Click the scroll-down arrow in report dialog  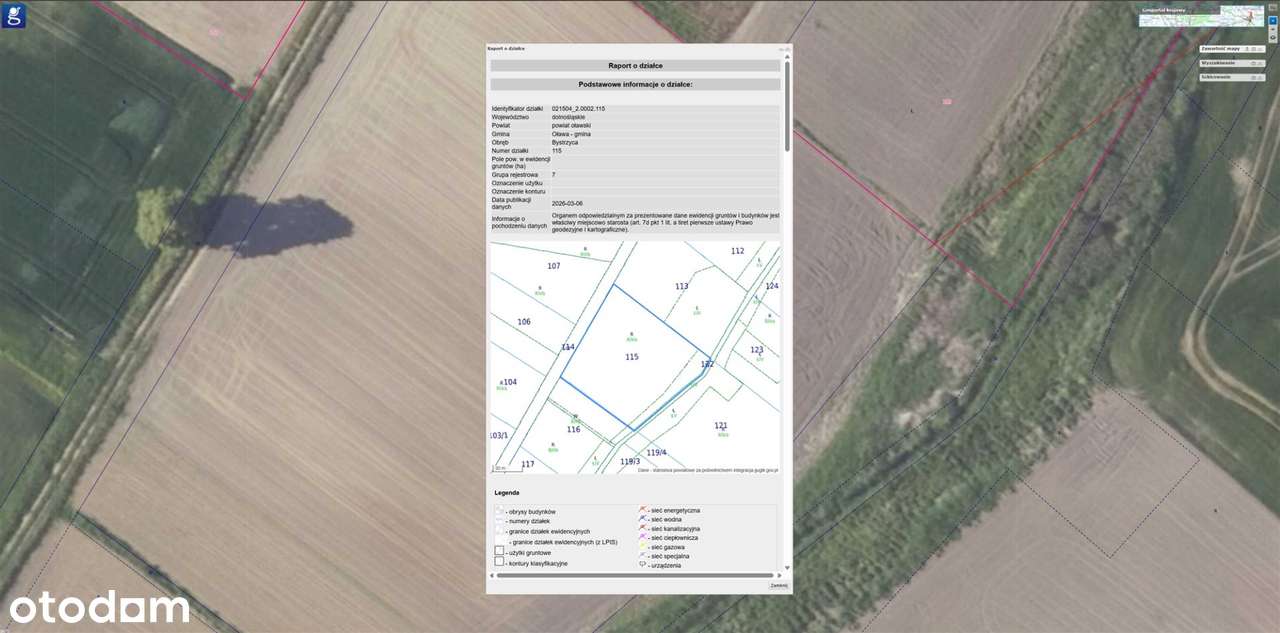(787, 567)
